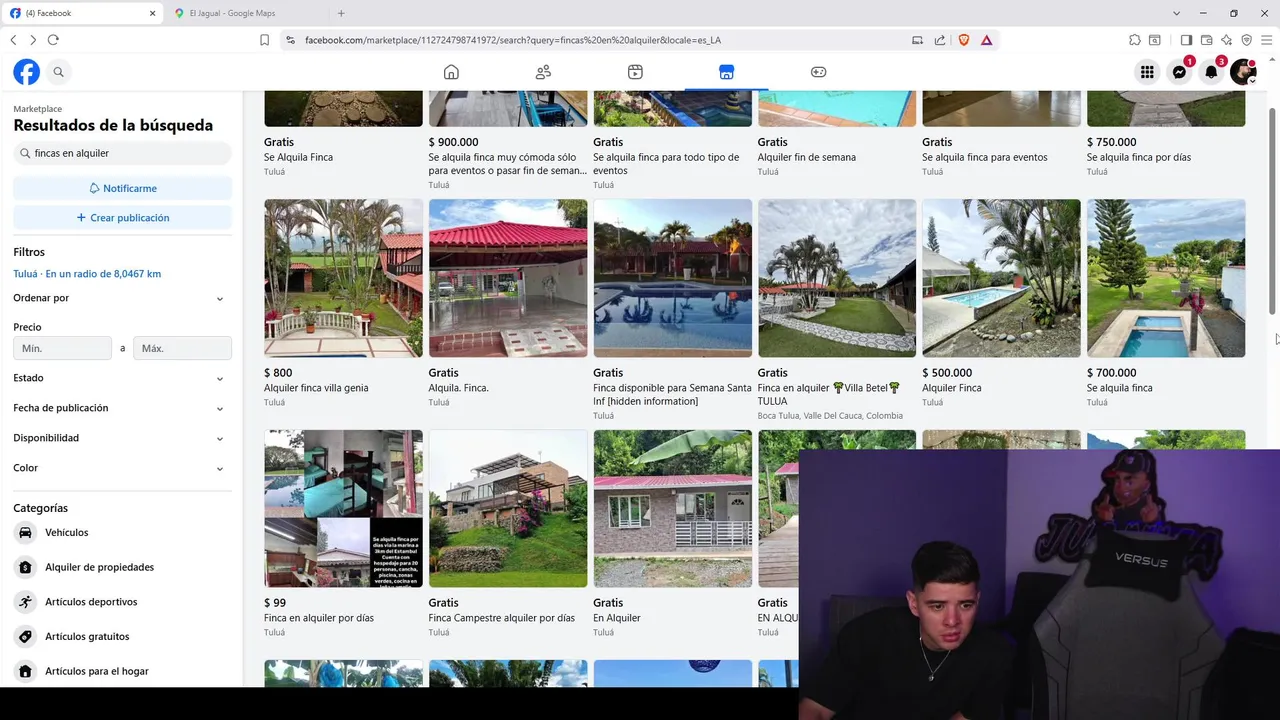Open Artículos deportivos category

[x=122, y=602]
